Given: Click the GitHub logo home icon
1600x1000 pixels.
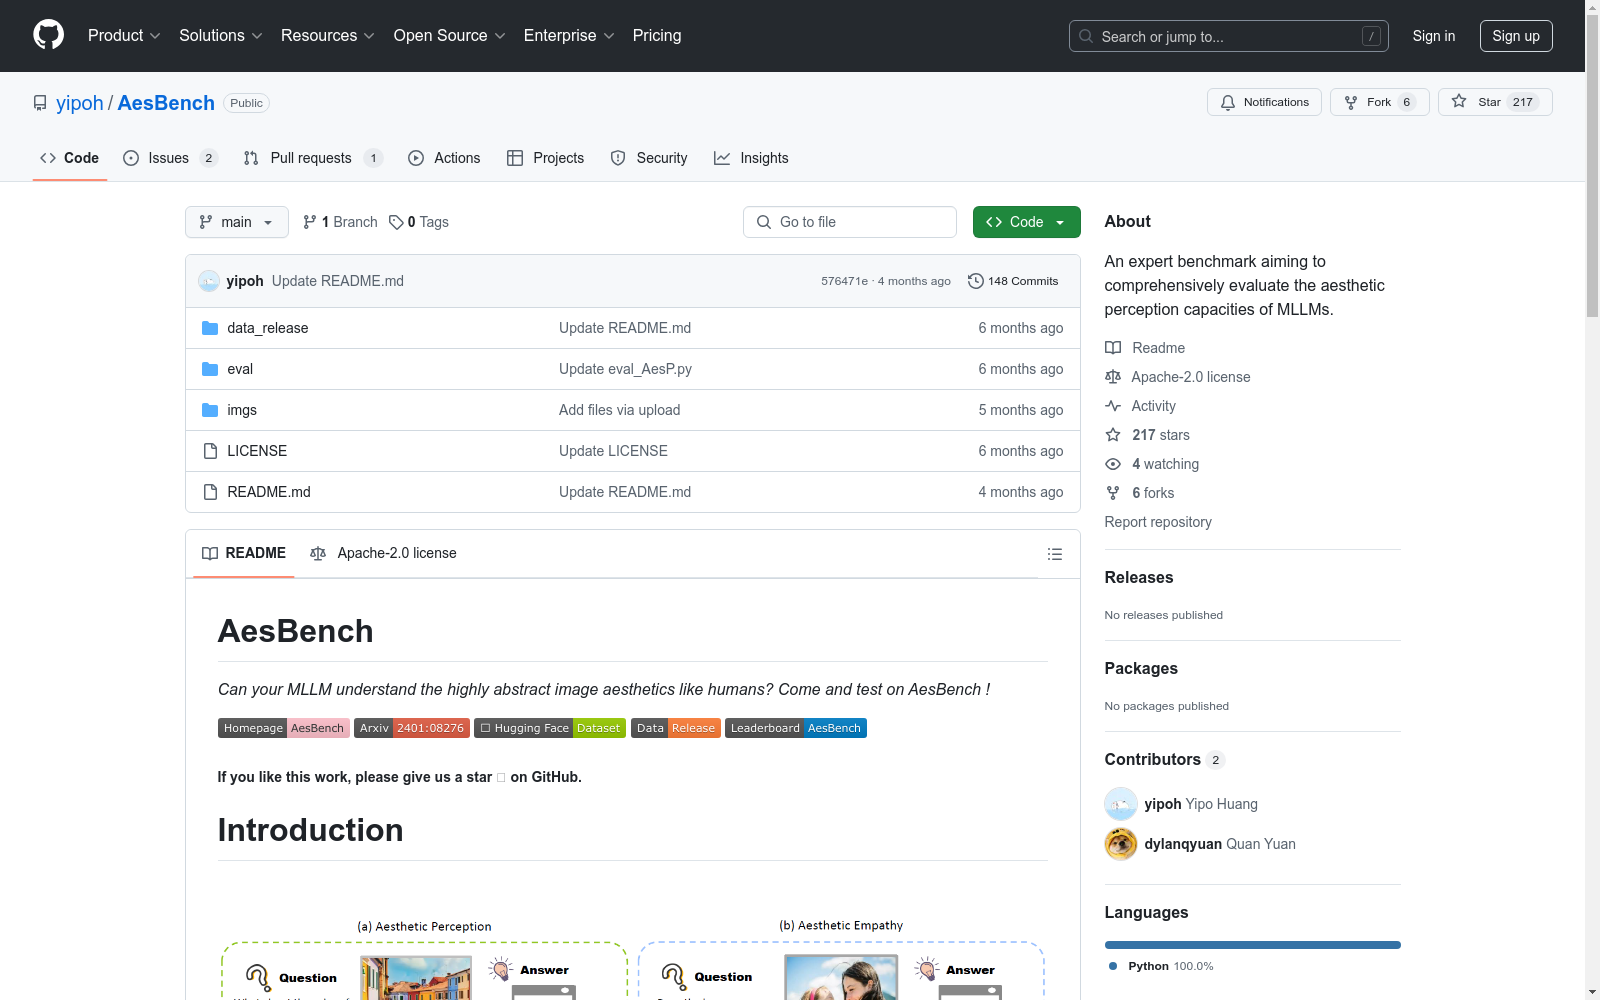Looking at the screenshot, I should coord(48,35).
